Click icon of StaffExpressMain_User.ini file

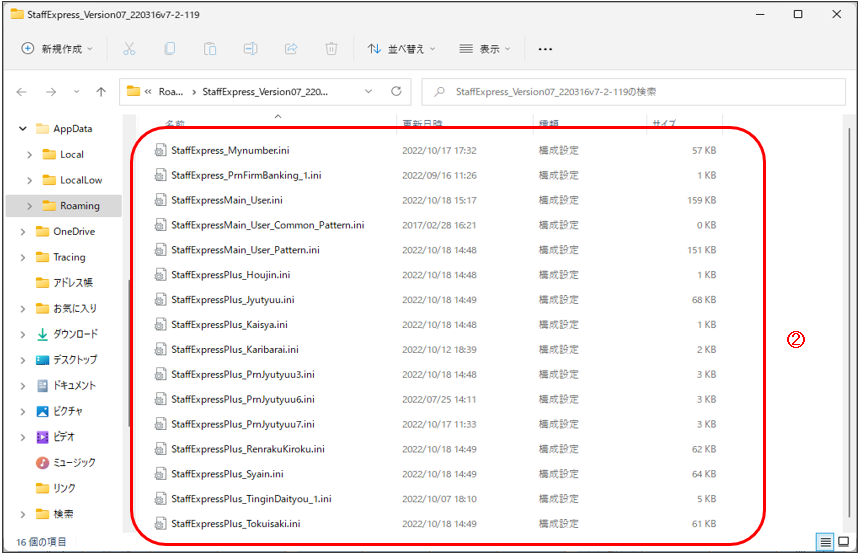click(160, 200)
